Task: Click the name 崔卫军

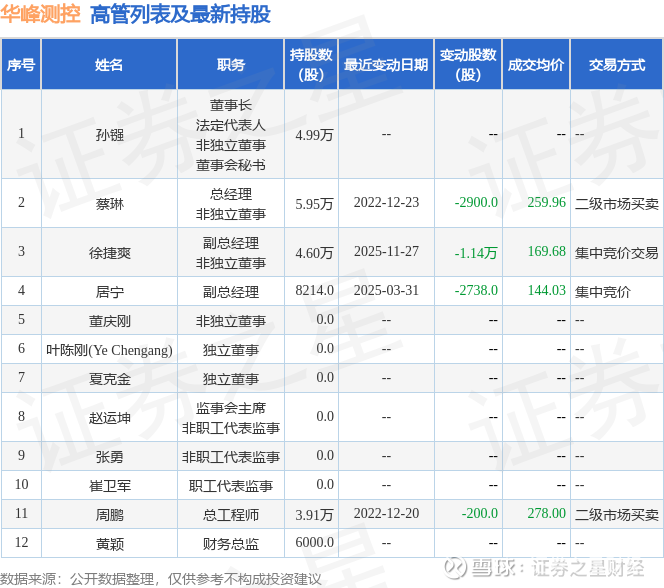Action: coord(109,486)
